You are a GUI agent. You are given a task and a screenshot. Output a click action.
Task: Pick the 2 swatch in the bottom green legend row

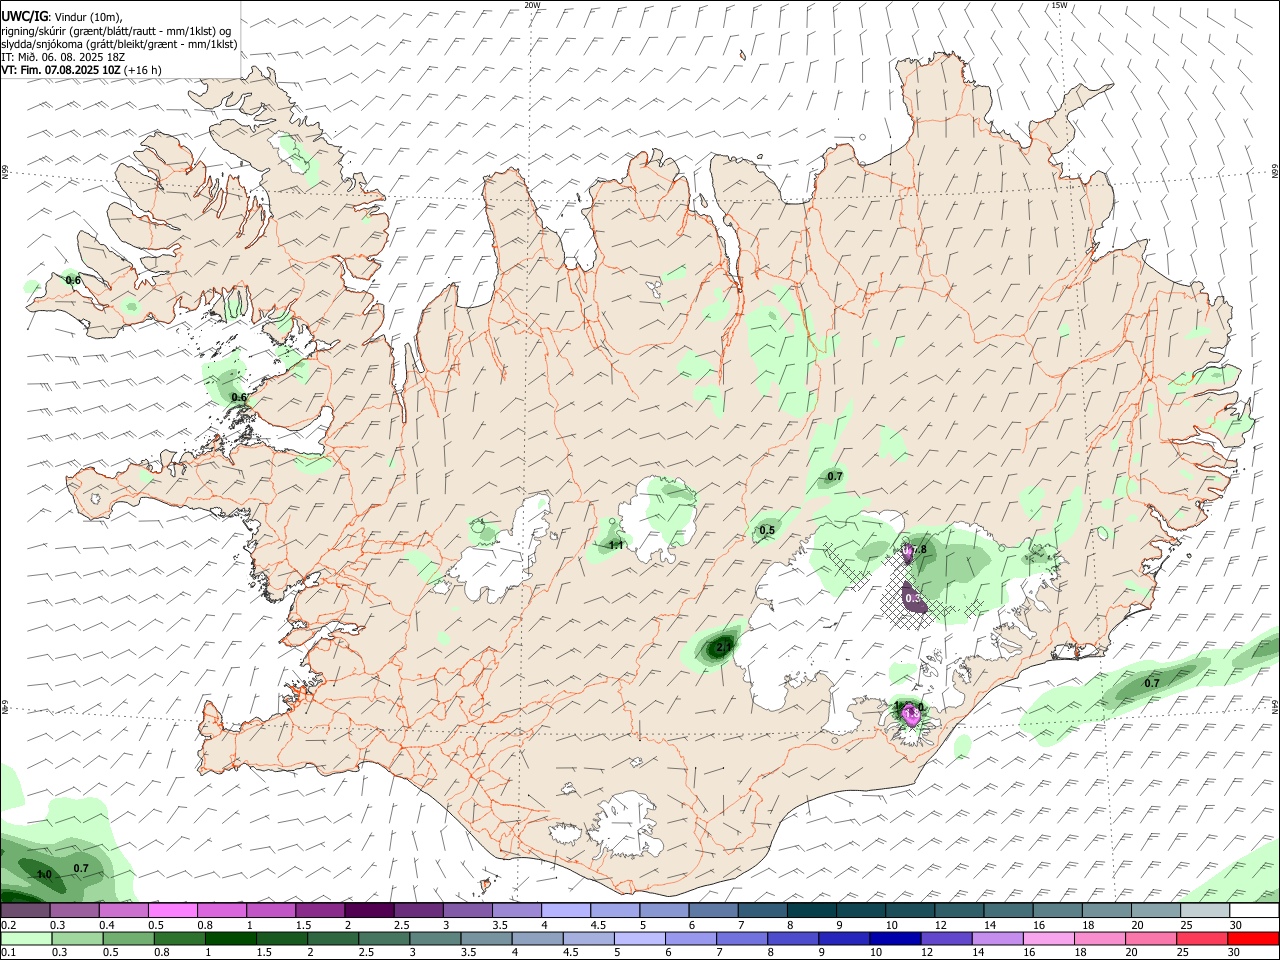coord(333,938)
